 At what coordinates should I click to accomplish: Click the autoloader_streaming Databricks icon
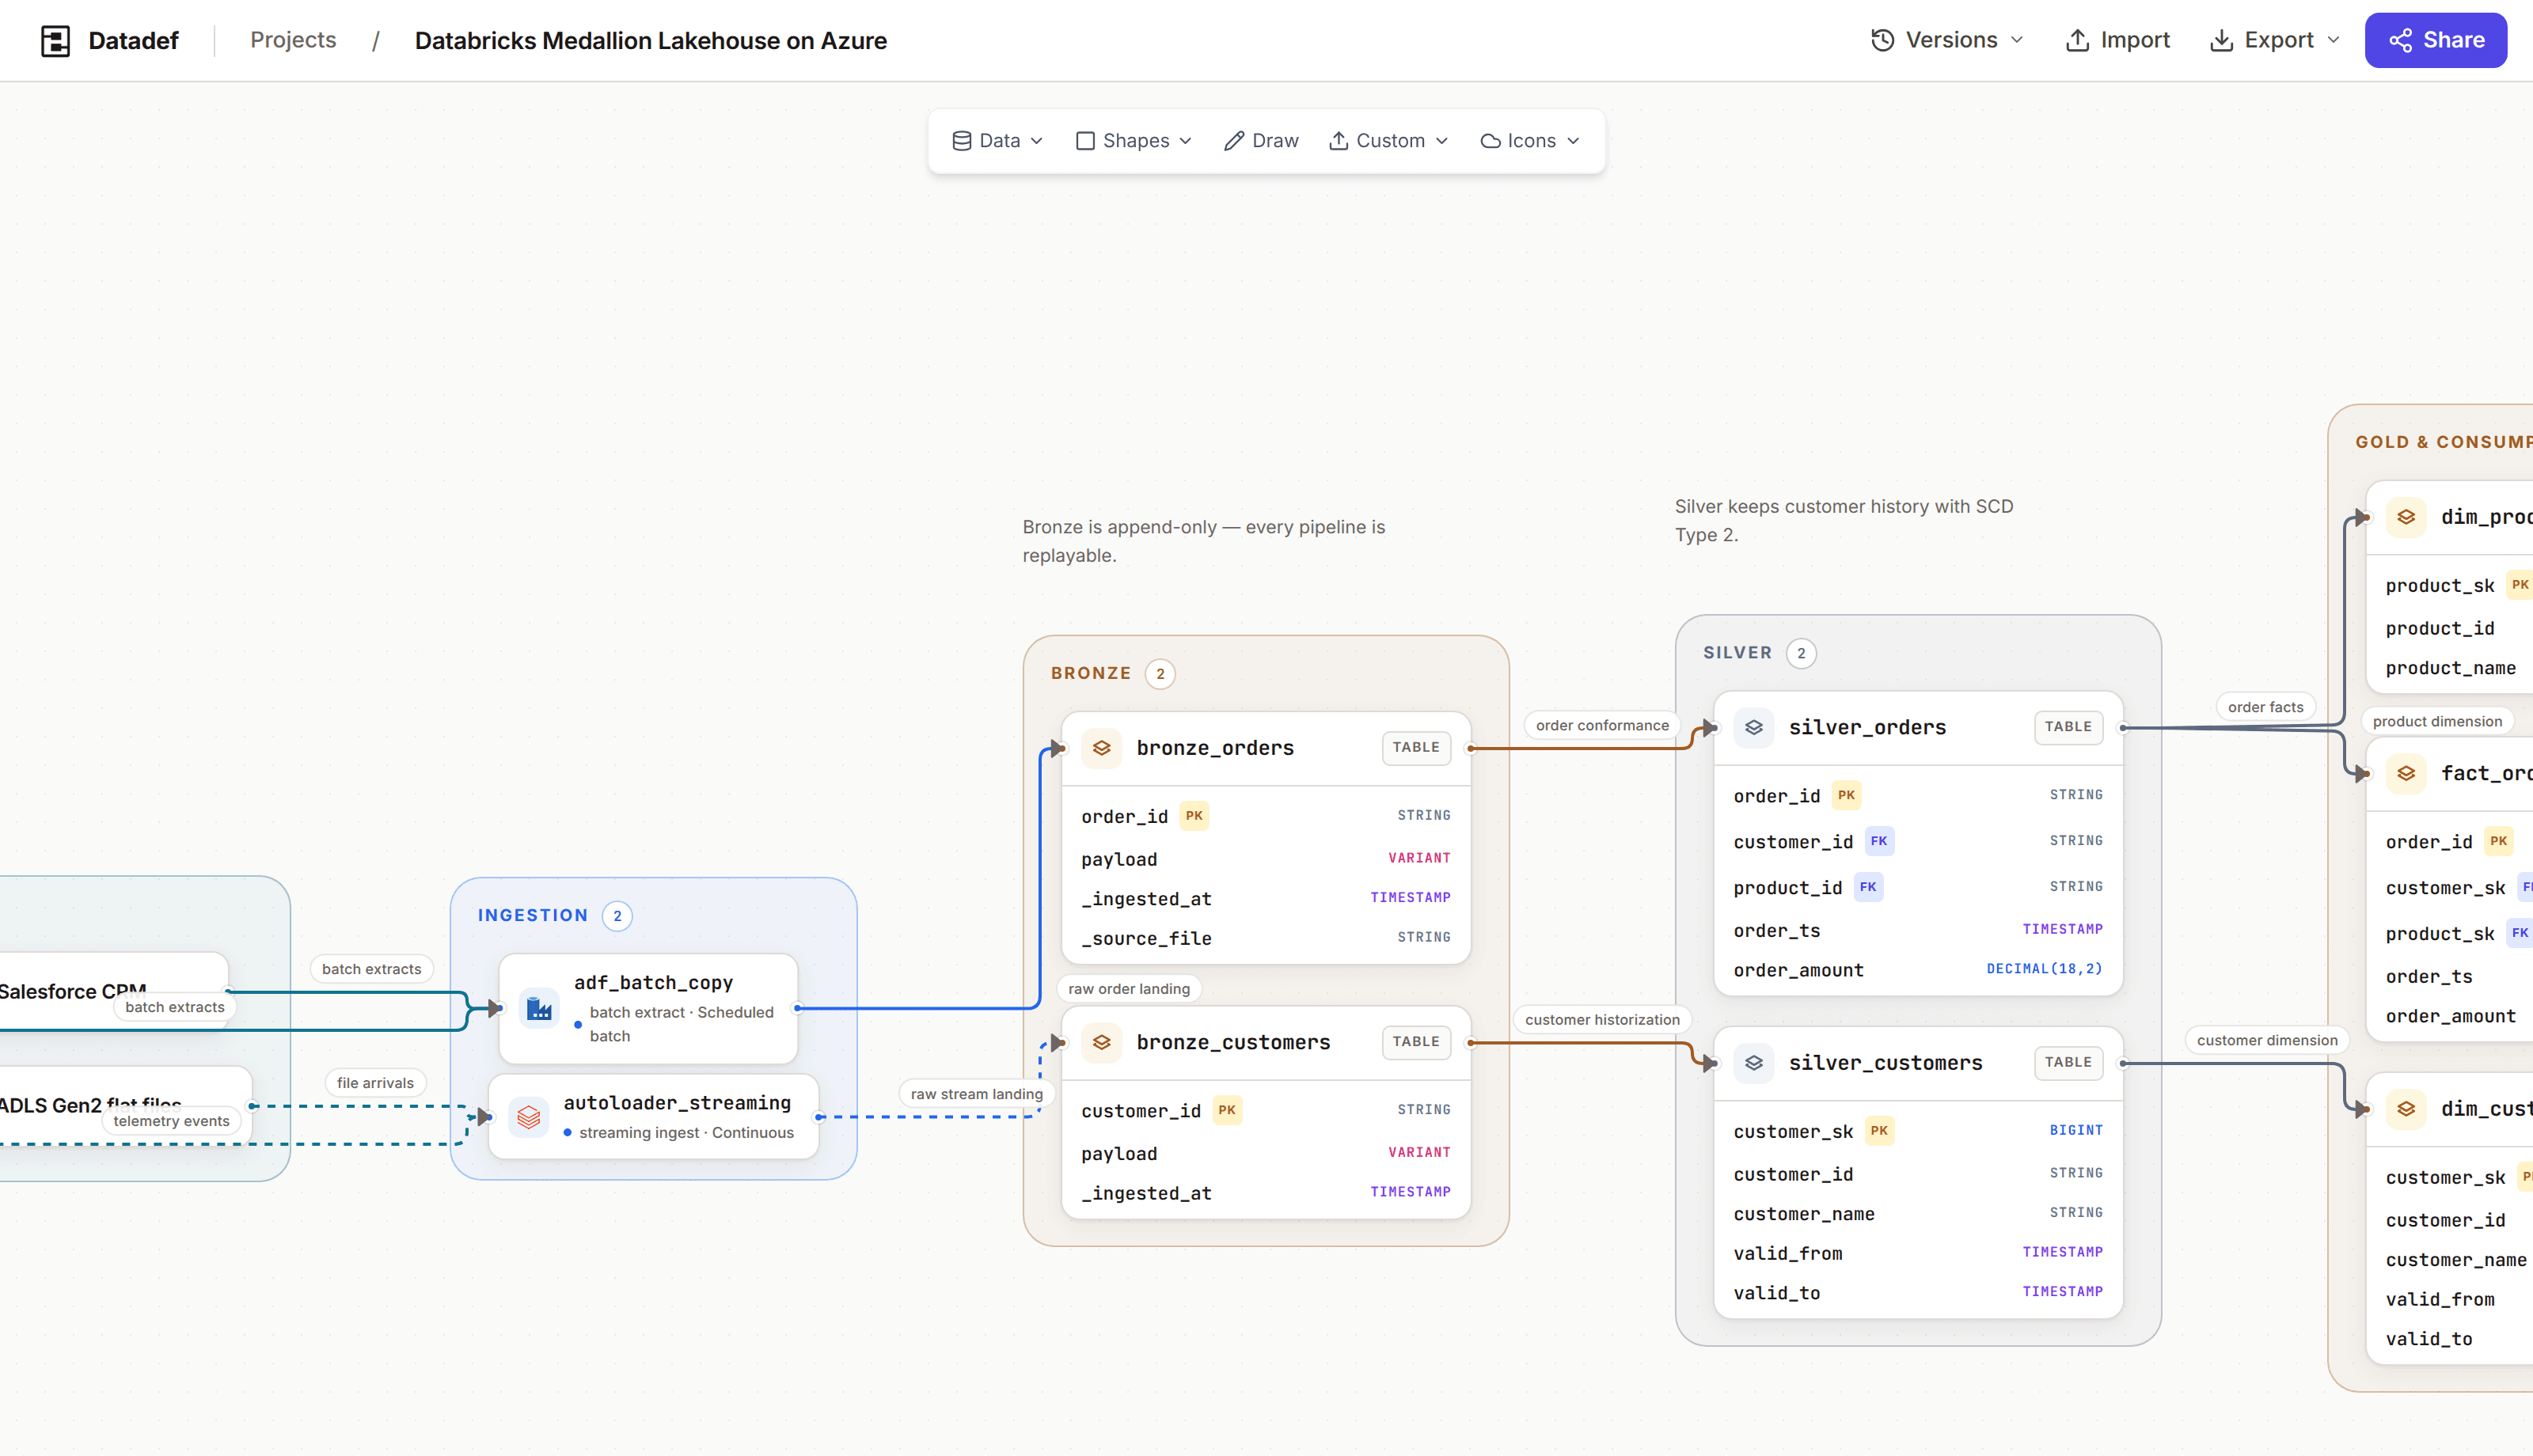(x=528, y=1117)
